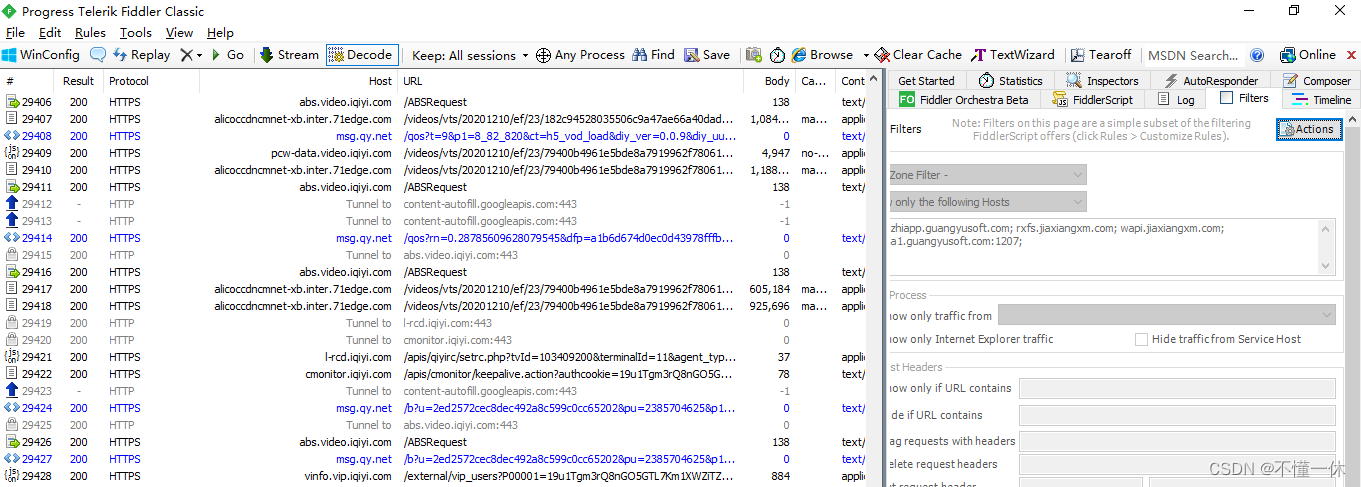1361x487 pixels.
Task: Open Find sessions binoculars tool
Action: pos(653,55)
